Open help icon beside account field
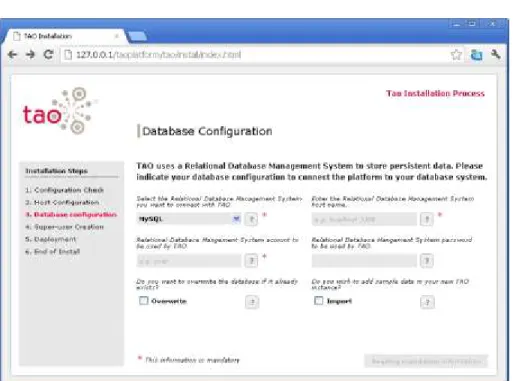The width and height of the screenshot is (513, 381). click(x=252, y=261)
